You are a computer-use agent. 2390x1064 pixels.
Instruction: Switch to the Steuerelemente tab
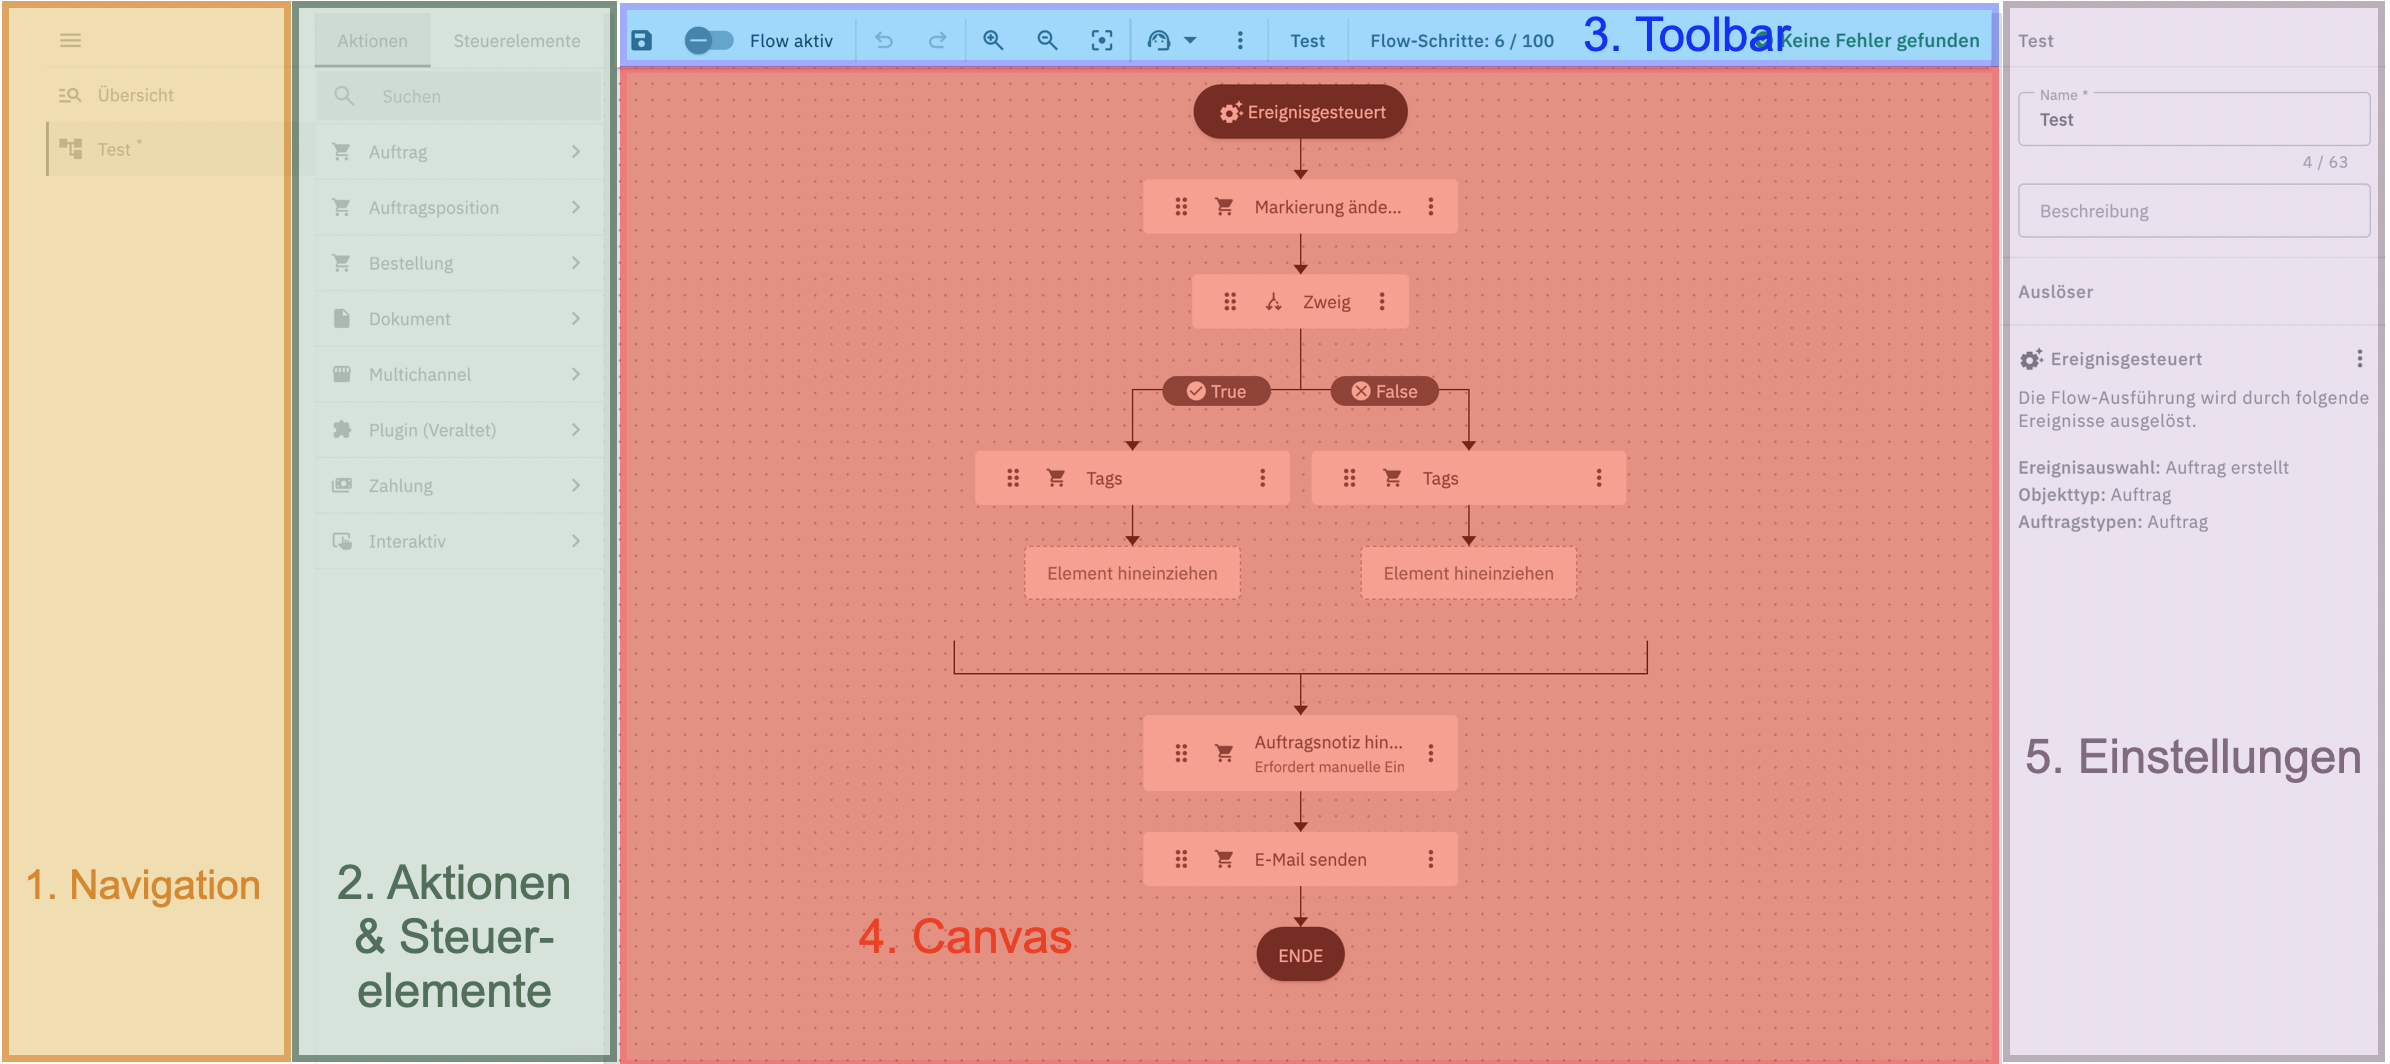517,40
